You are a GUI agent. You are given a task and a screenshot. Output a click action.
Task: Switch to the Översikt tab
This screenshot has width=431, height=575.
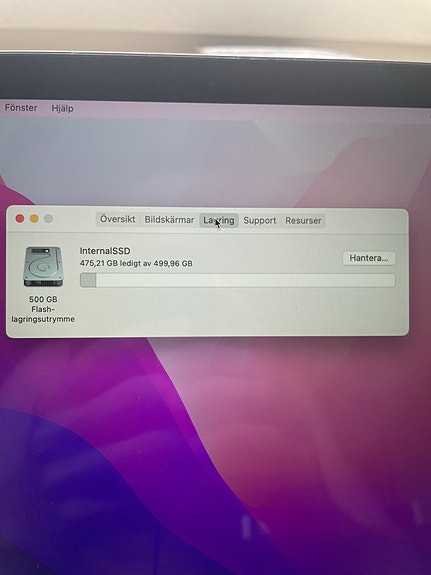point(117,219)
